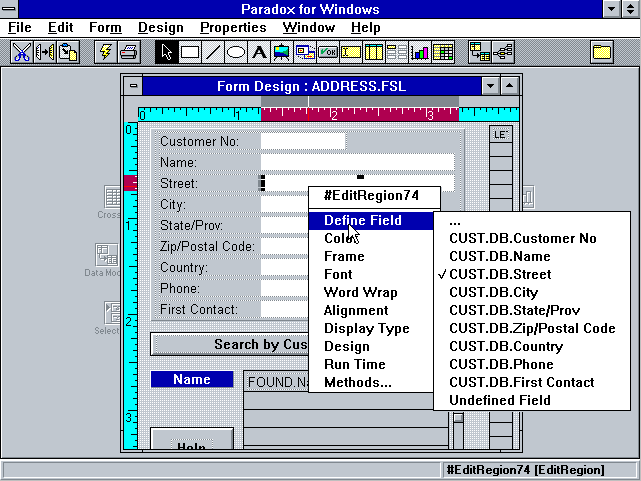Select the Crosstab grid tool

[x=443, y=52]
